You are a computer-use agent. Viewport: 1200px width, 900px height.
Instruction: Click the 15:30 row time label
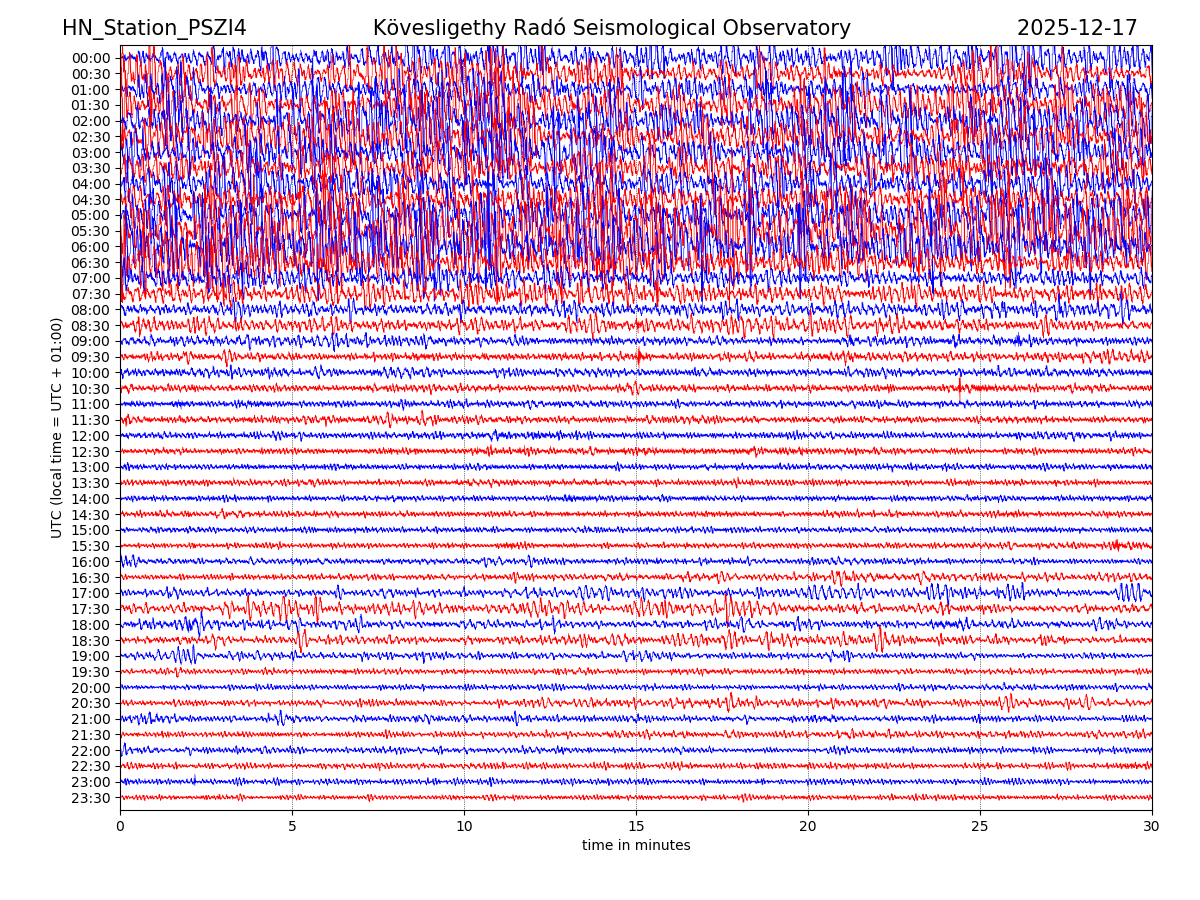click(x=90, y=546)
